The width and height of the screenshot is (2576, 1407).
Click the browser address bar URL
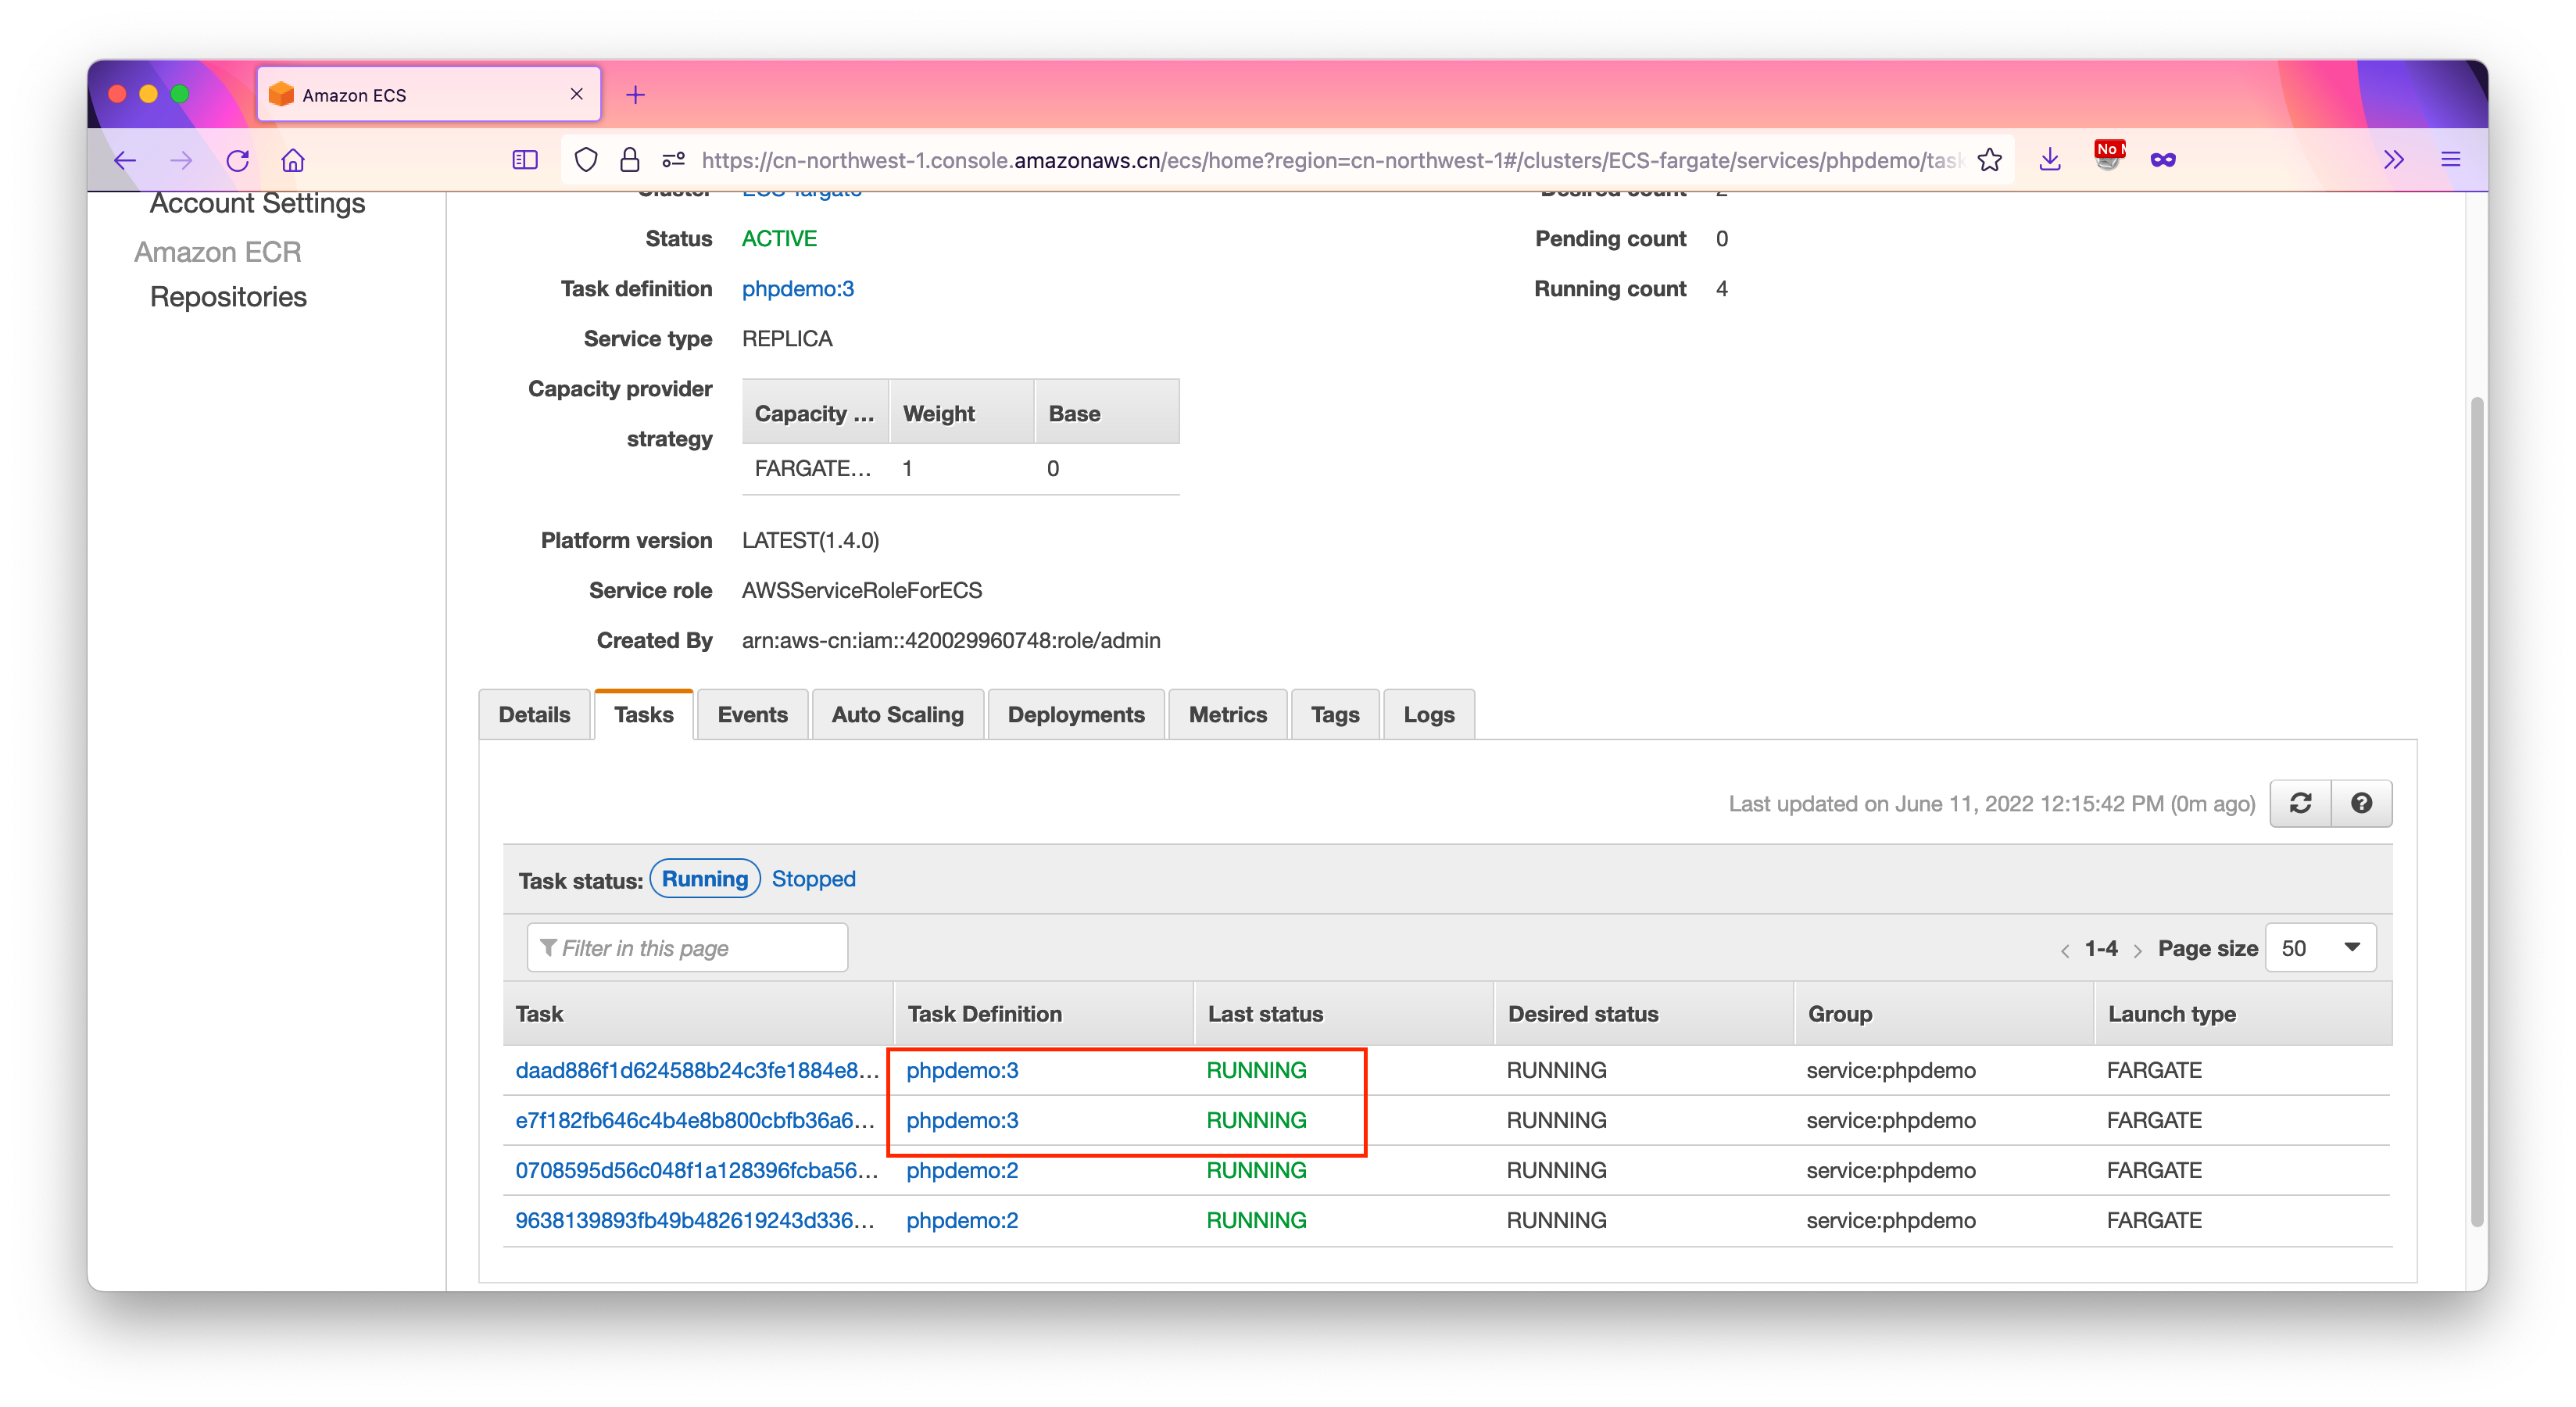[1332, 160]
